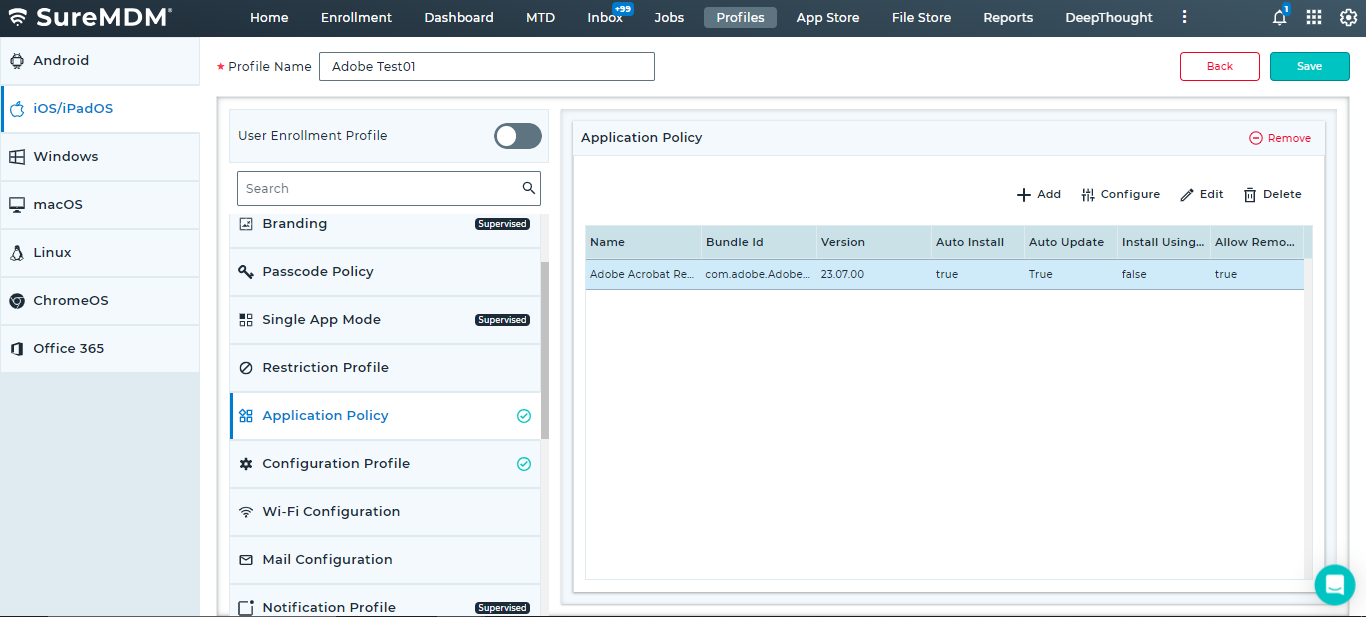Click the Android robot icon
This screenshot has height=617, width=1366.
(x=17, y=61)
